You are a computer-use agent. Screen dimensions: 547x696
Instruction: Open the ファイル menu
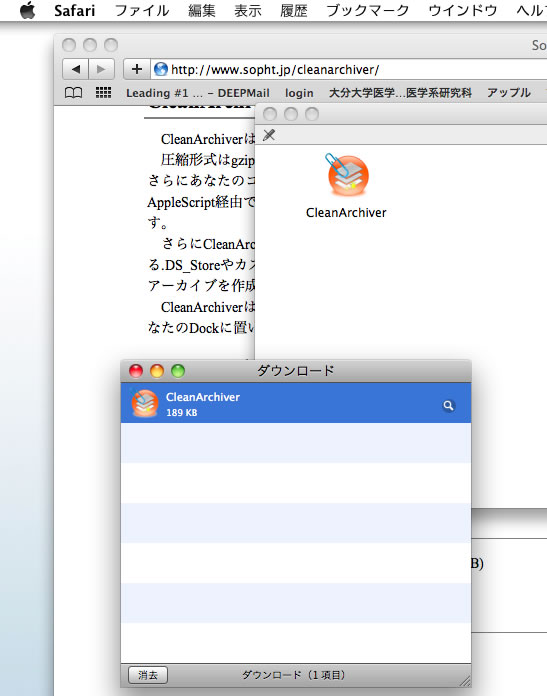(142, 10)
